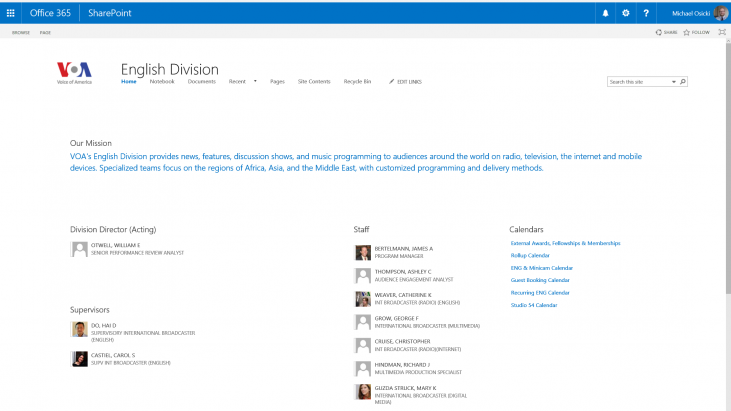Click the Edit Links pencil icon

[392, 82]
